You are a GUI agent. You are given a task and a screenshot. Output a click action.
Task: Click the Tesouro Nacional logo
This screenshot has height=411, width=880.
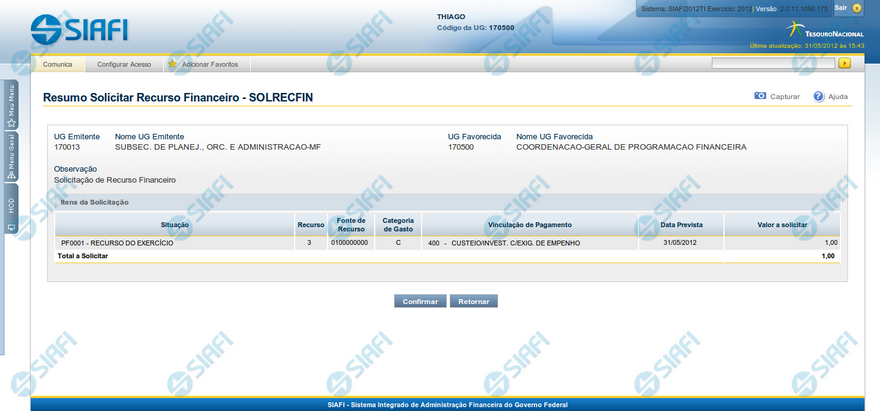823,30
